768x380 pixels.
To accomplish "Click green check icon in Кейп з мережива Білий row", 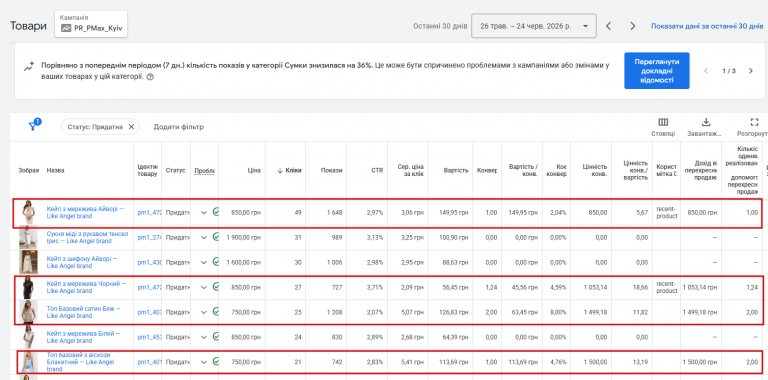I will (216, 337).
